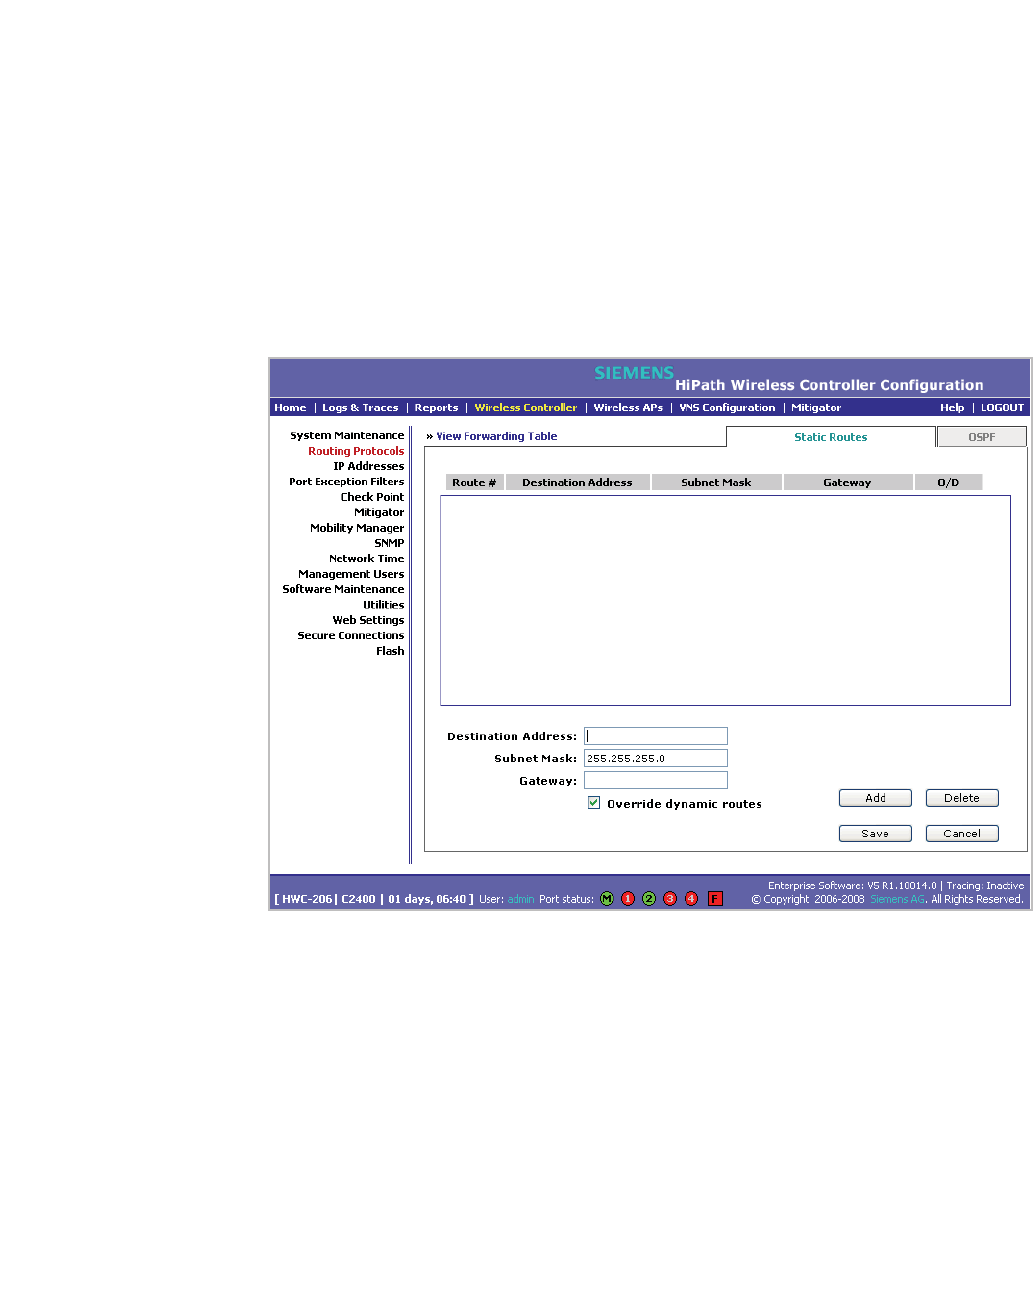1033x1313 pixels.
Task: Open the Wireless APs menu
Action: pyautogui.click(x=628, y=408)
